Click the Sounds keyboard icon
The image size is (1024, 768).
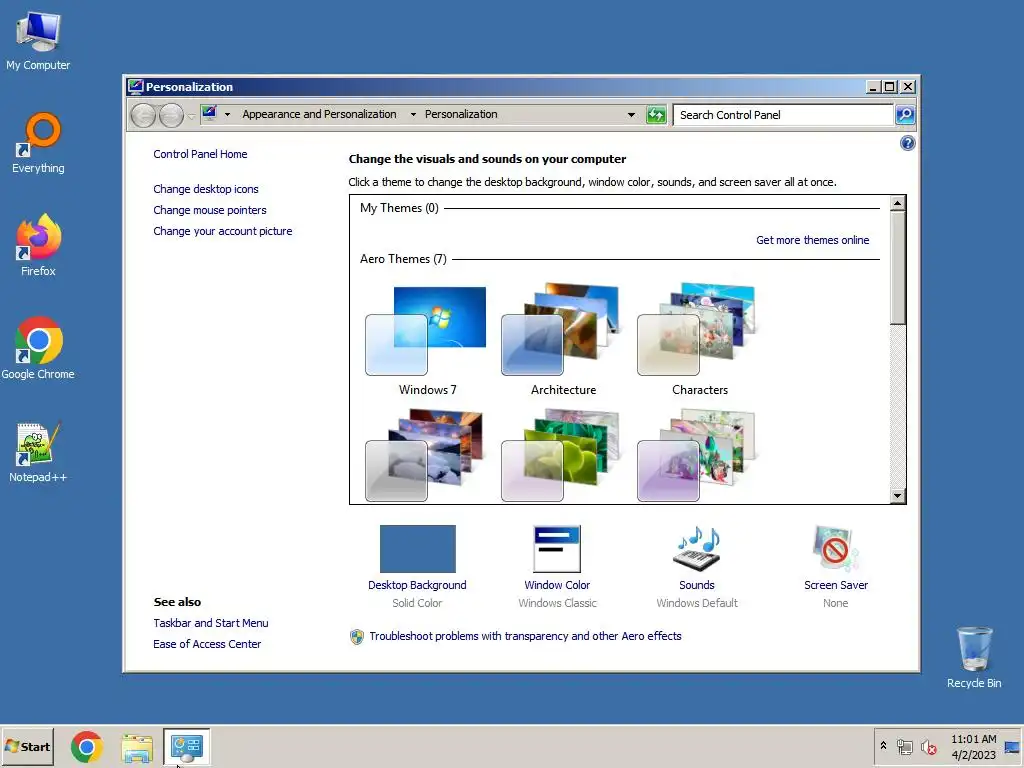click(x=697, y=549)
